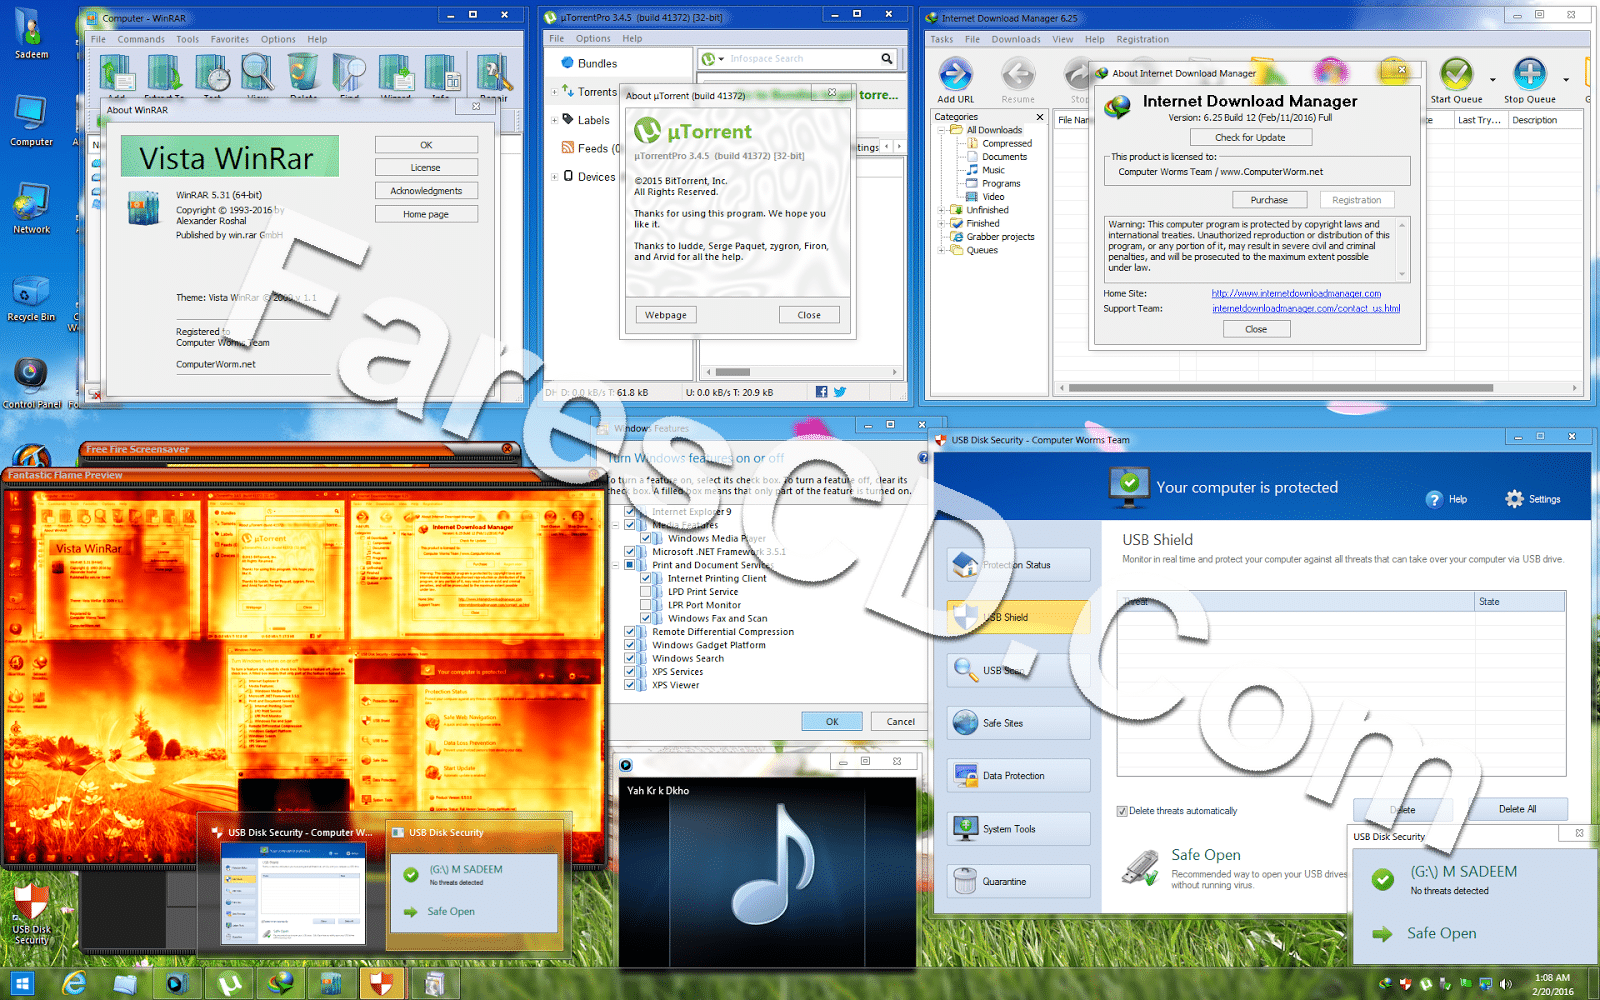
Task: Open the Tasks menu in IDM
Action: point(942,40)
